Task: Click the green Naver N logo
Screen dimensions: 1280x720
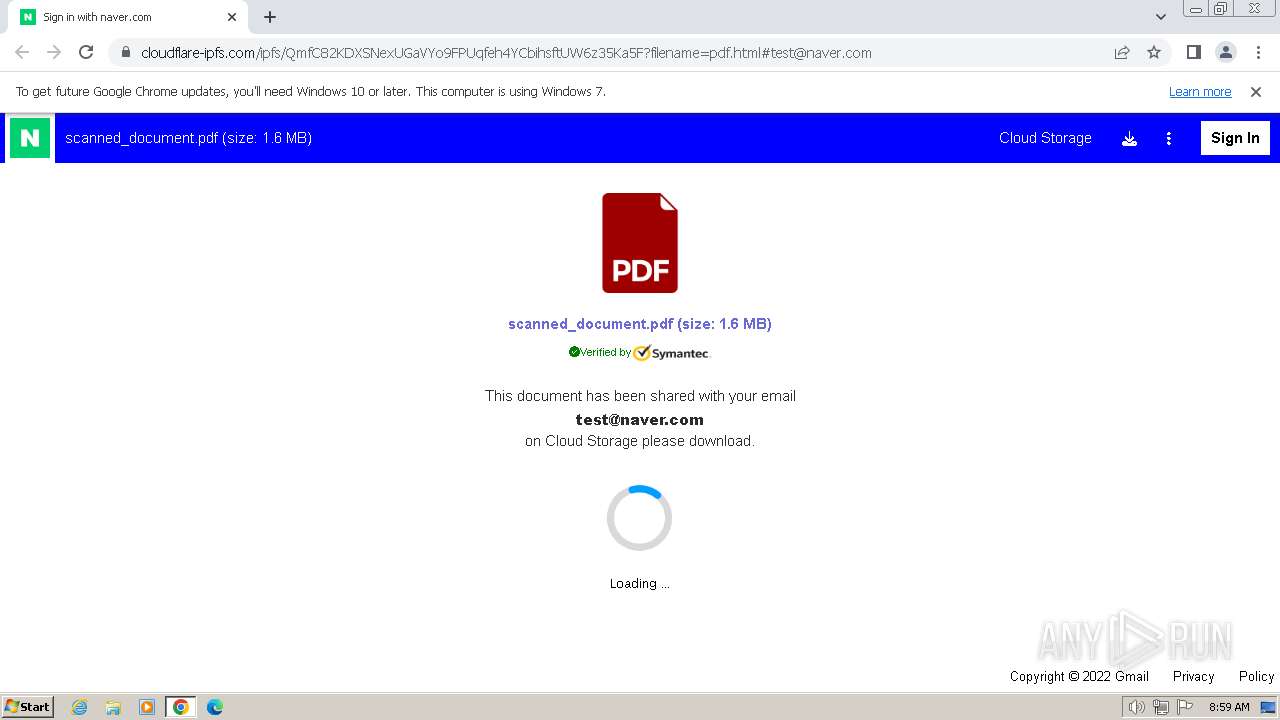Action: tap(30, 138)
